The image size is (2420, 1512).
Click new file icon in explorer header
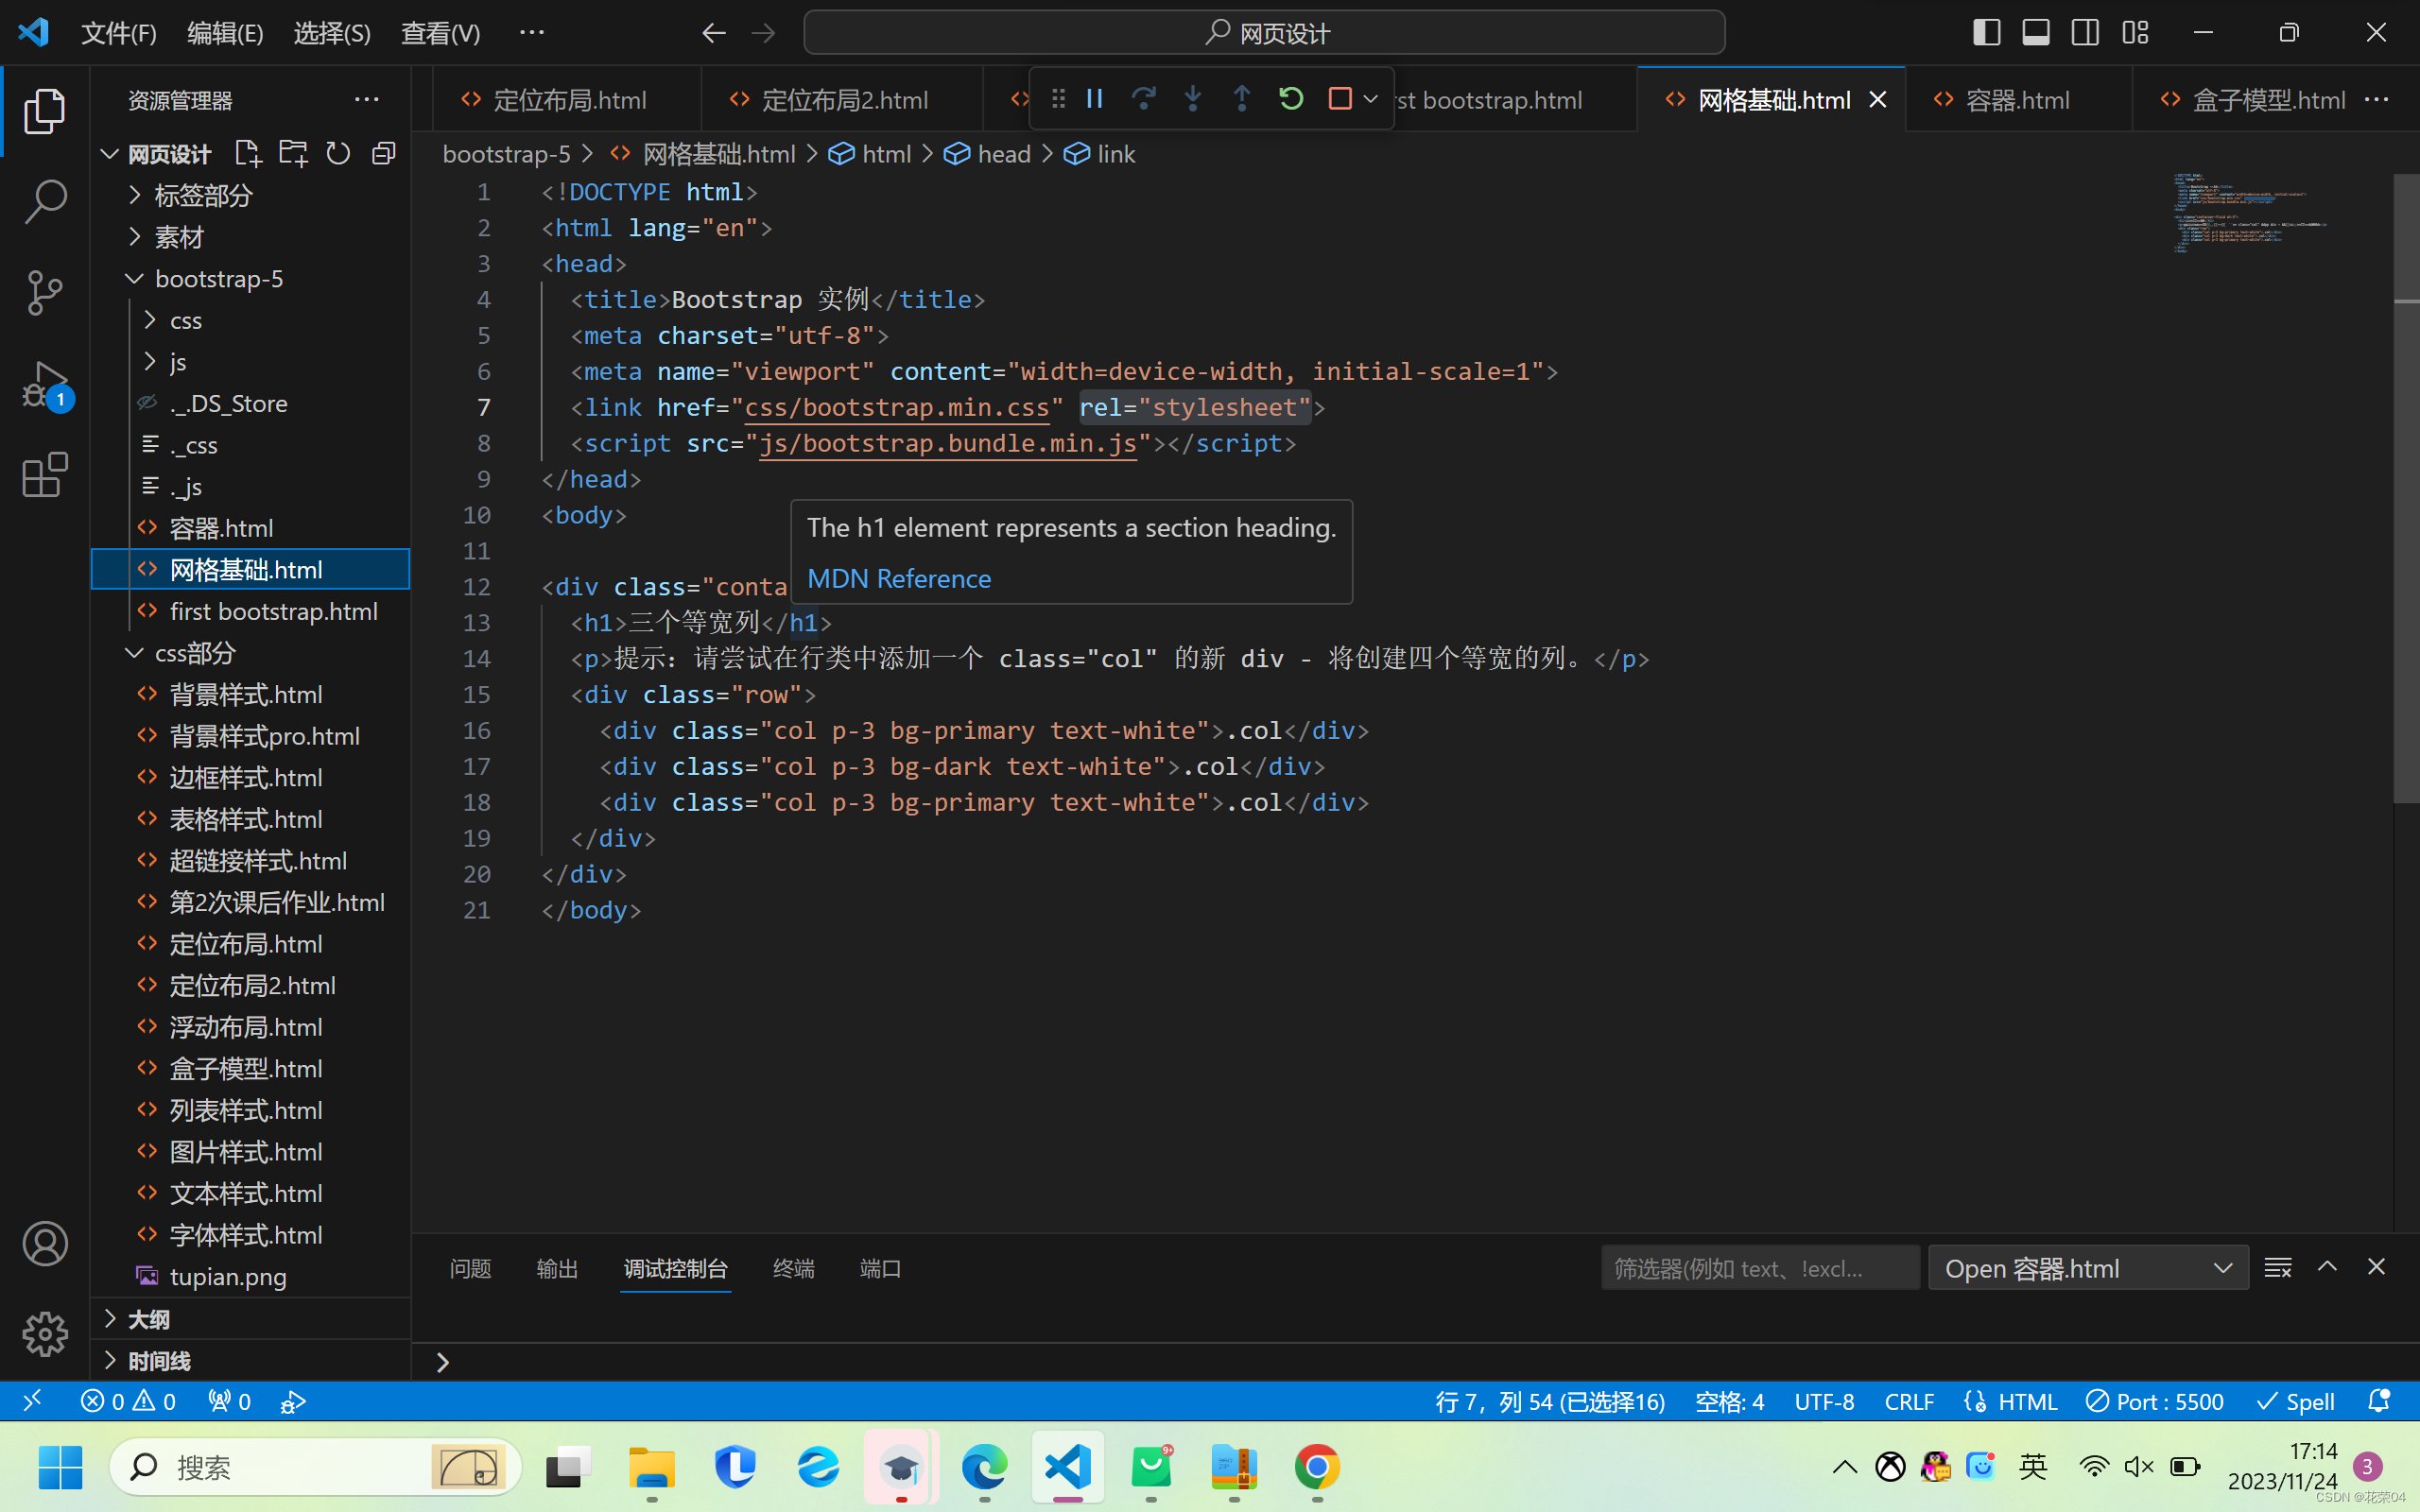point(247,153)
